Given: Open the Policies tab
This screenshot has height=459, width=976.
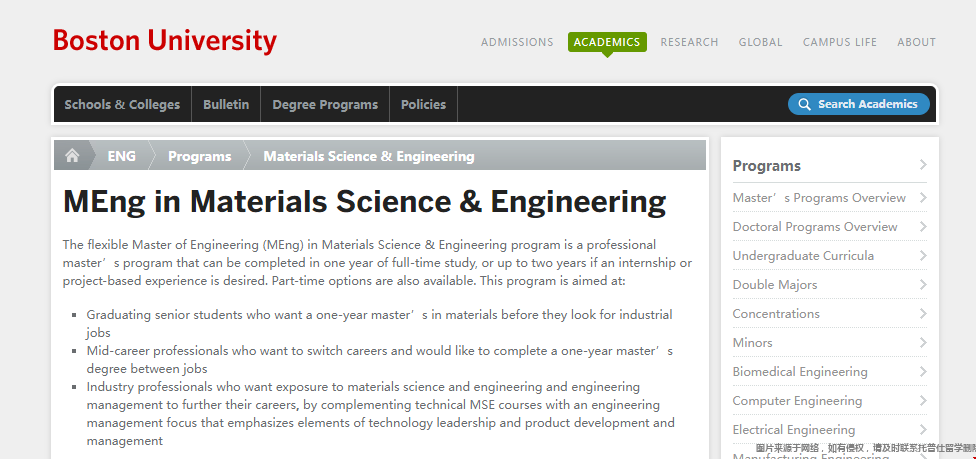Looking at the screenshot, I should (423, 105).
